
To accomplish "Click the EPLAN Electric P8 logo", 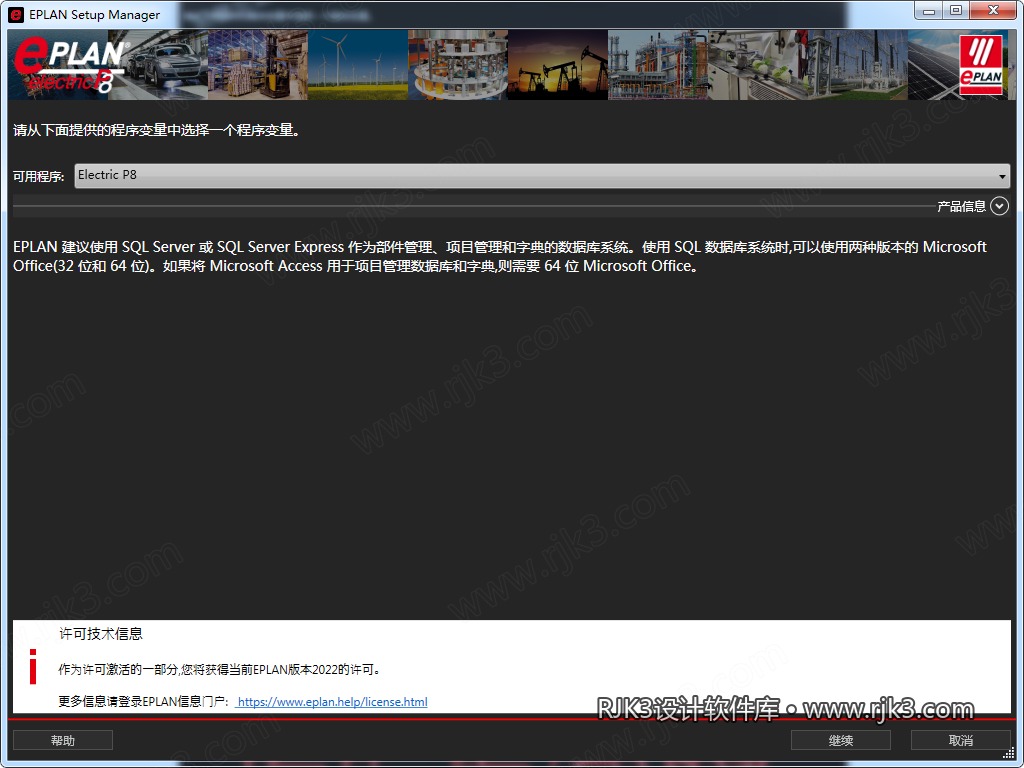I will pyautogui.click(x=71, y=65).
